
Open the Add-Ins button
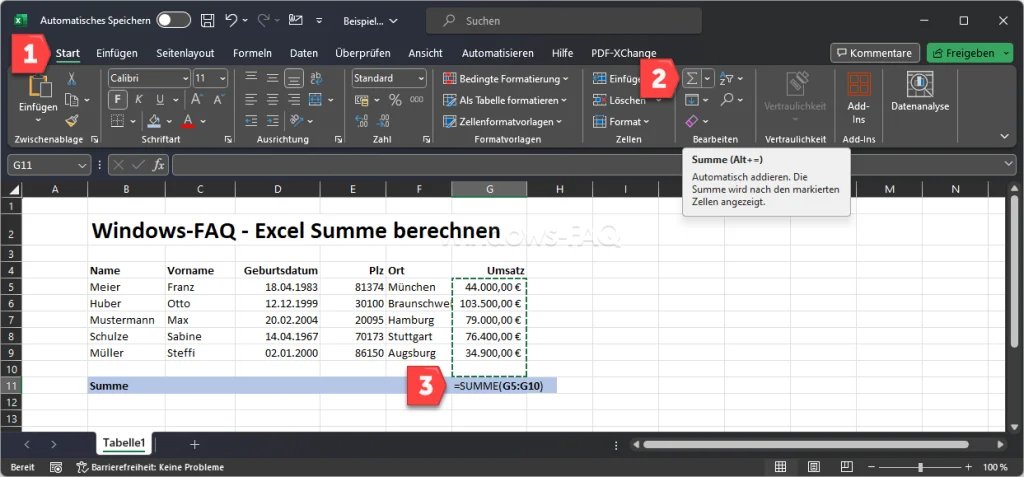[x=858, y=98]
